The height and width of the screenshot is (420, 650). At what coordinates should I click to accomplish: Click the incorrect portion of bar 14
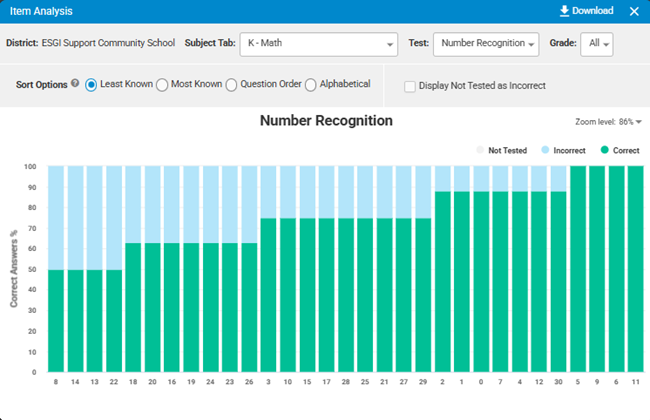coord(74,217)
